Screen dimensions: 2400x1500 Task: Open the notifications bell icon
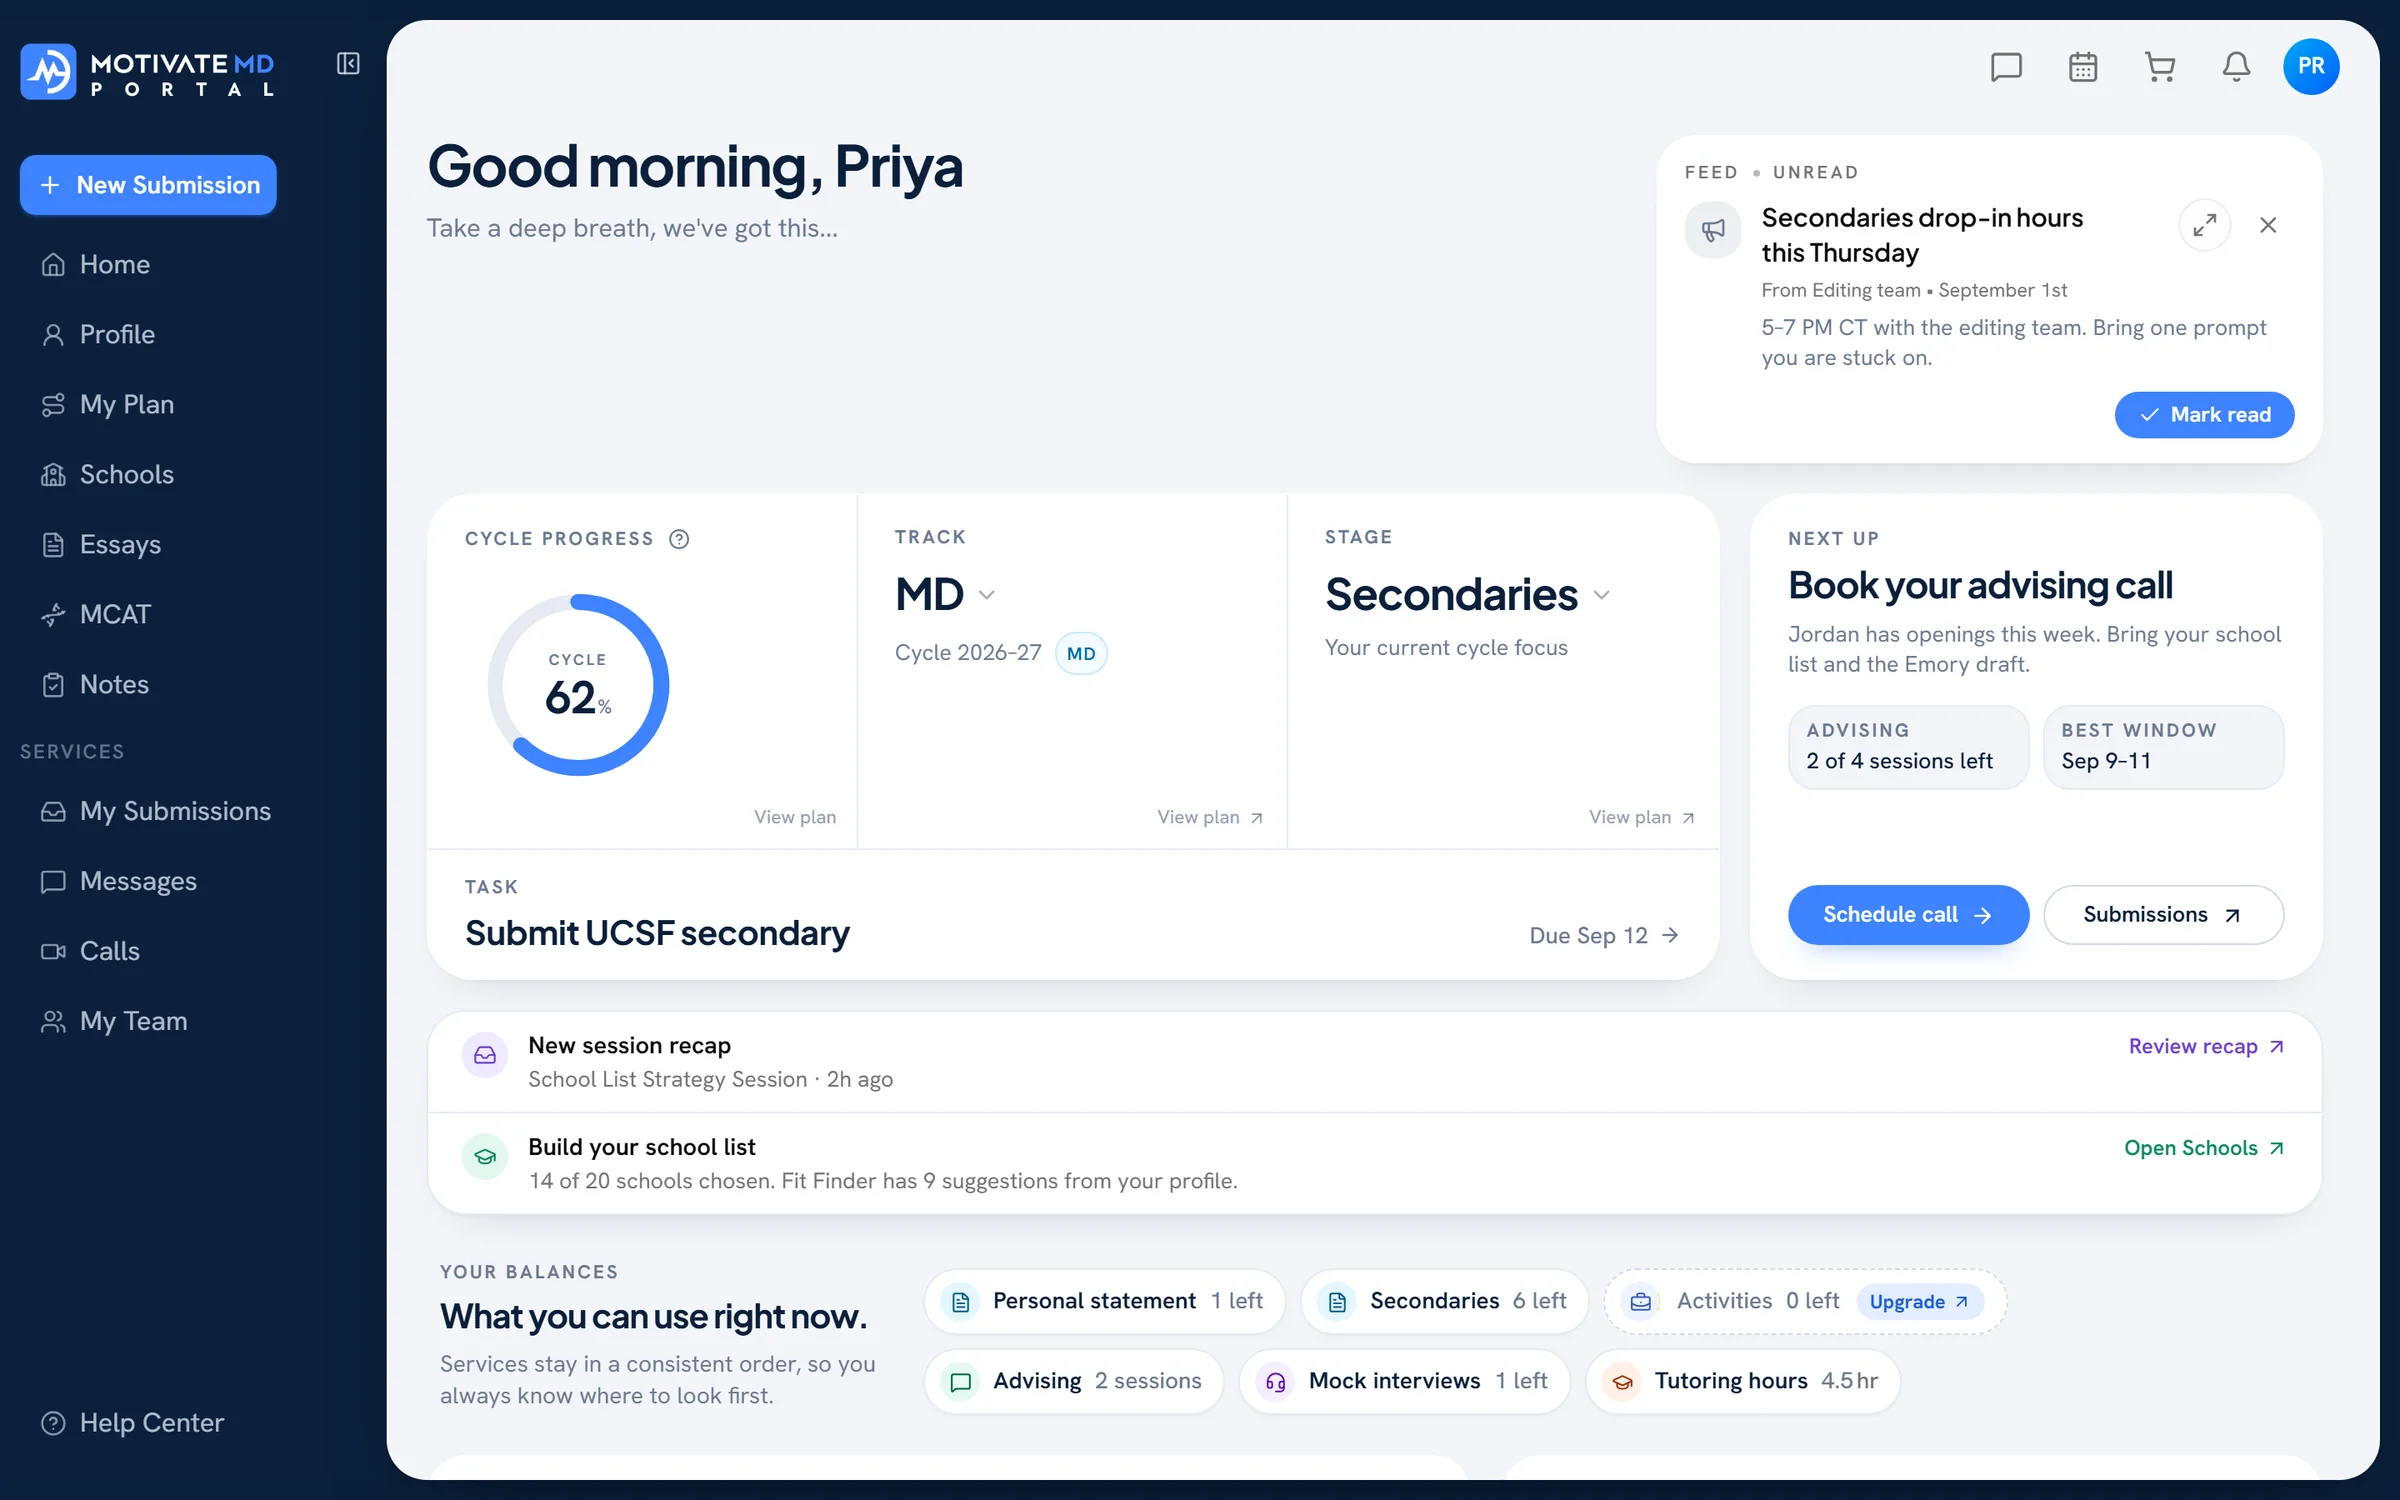tap(2236, 67)
